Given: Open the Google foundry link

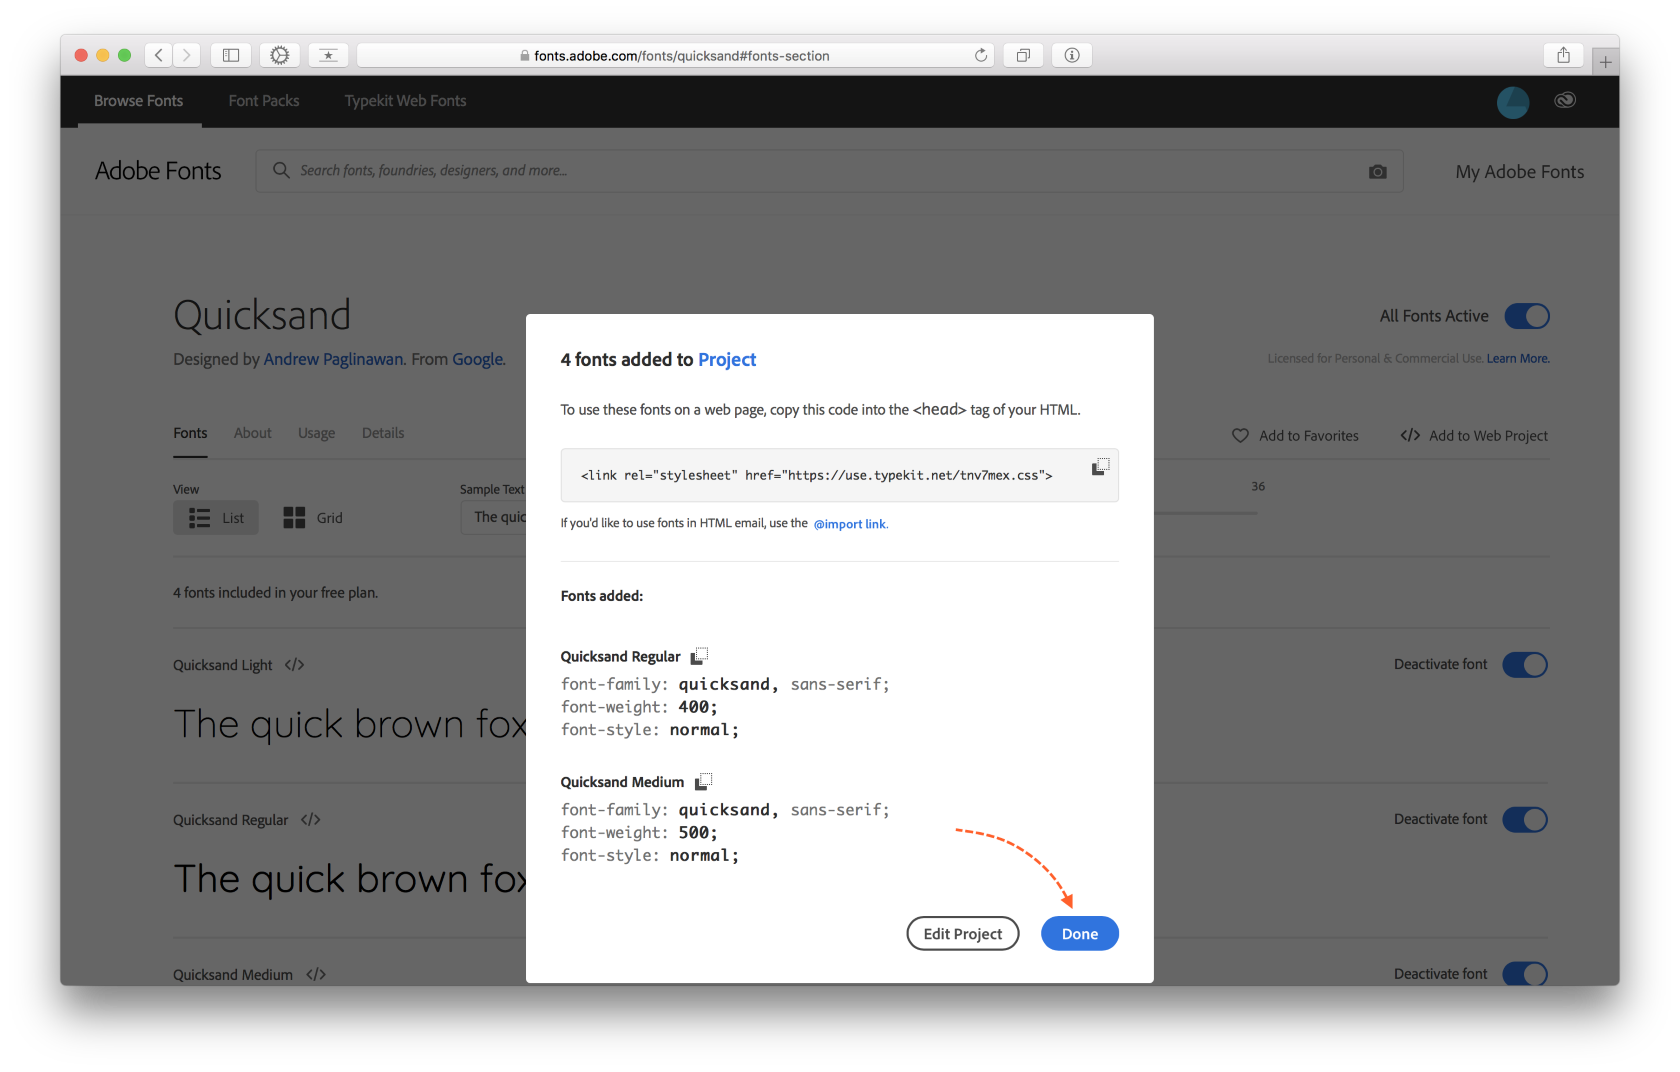Looking at the screenshot, I should pos(478,359).
